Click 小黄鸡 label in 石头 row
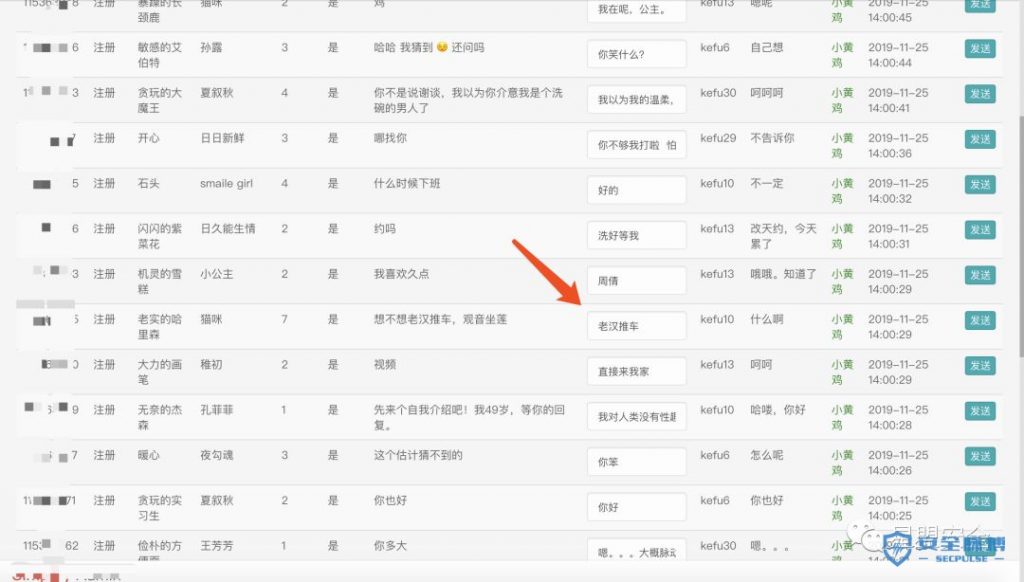This screenshot has width=1024, height=582. click(842, 191)
